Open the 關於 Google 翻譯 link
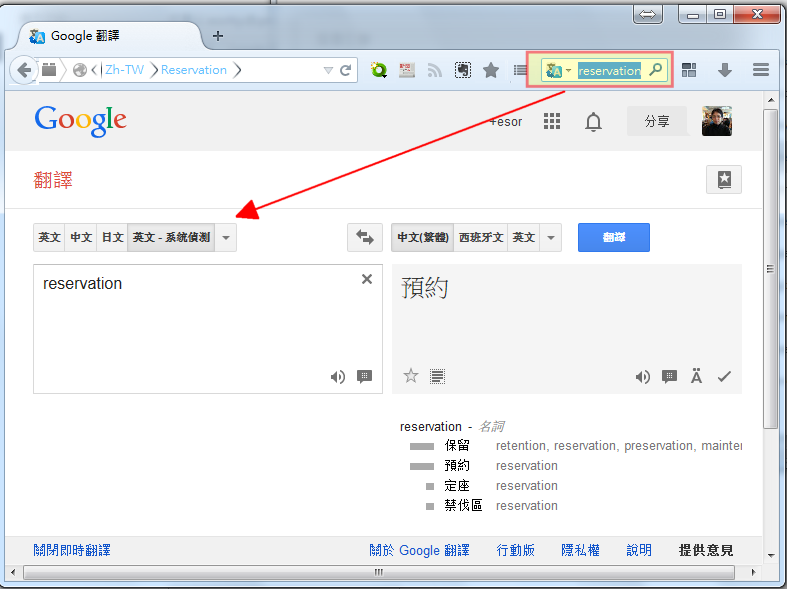787x589 pixels. (x=419, y=550)
